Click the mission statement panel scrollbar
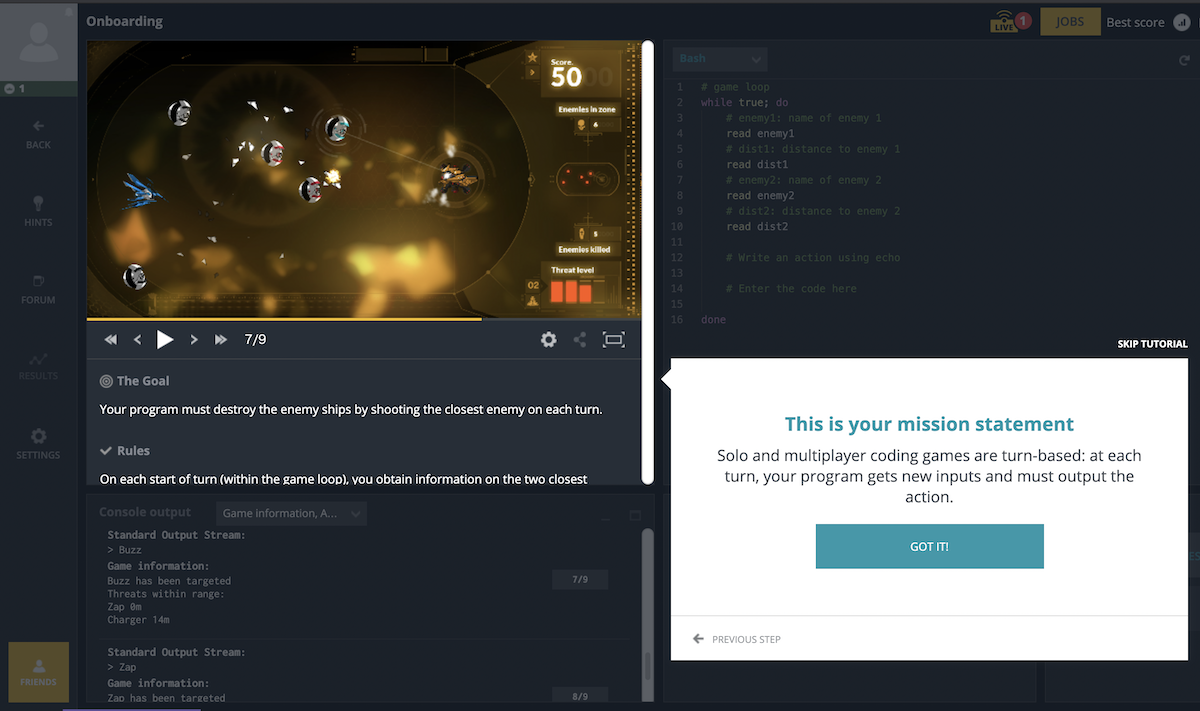Image resolution: width=1200 pixels, height=711 pixels. point(648,262)
